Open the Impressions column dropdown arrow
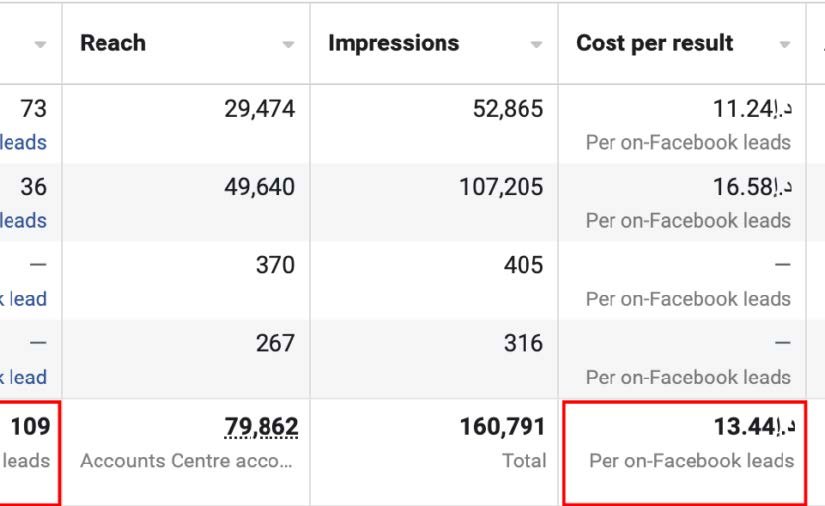This screenshot has height=506, width=825. click(536, 45)
